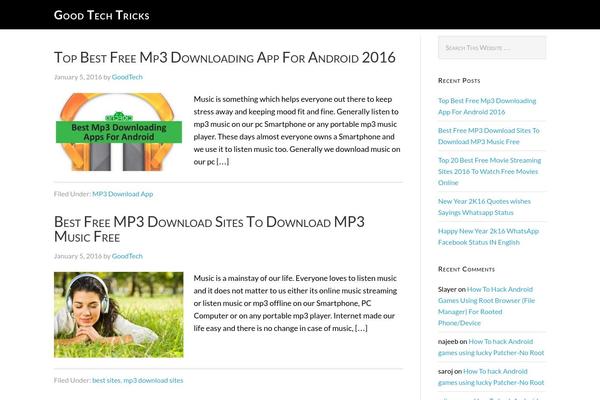Click commenter name saroj
The height and width of the screenshot is (400, 600).
click(x=445, y=371)
